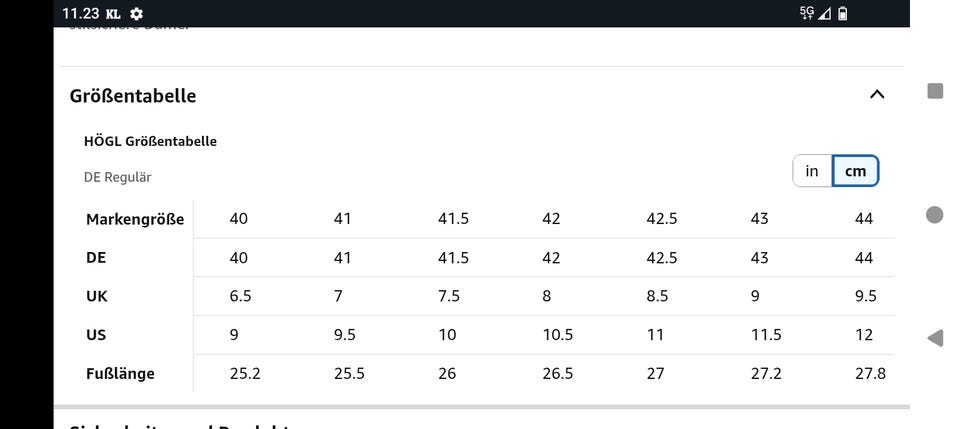Tap the 11.23 clock in status bar

[80, 14]
